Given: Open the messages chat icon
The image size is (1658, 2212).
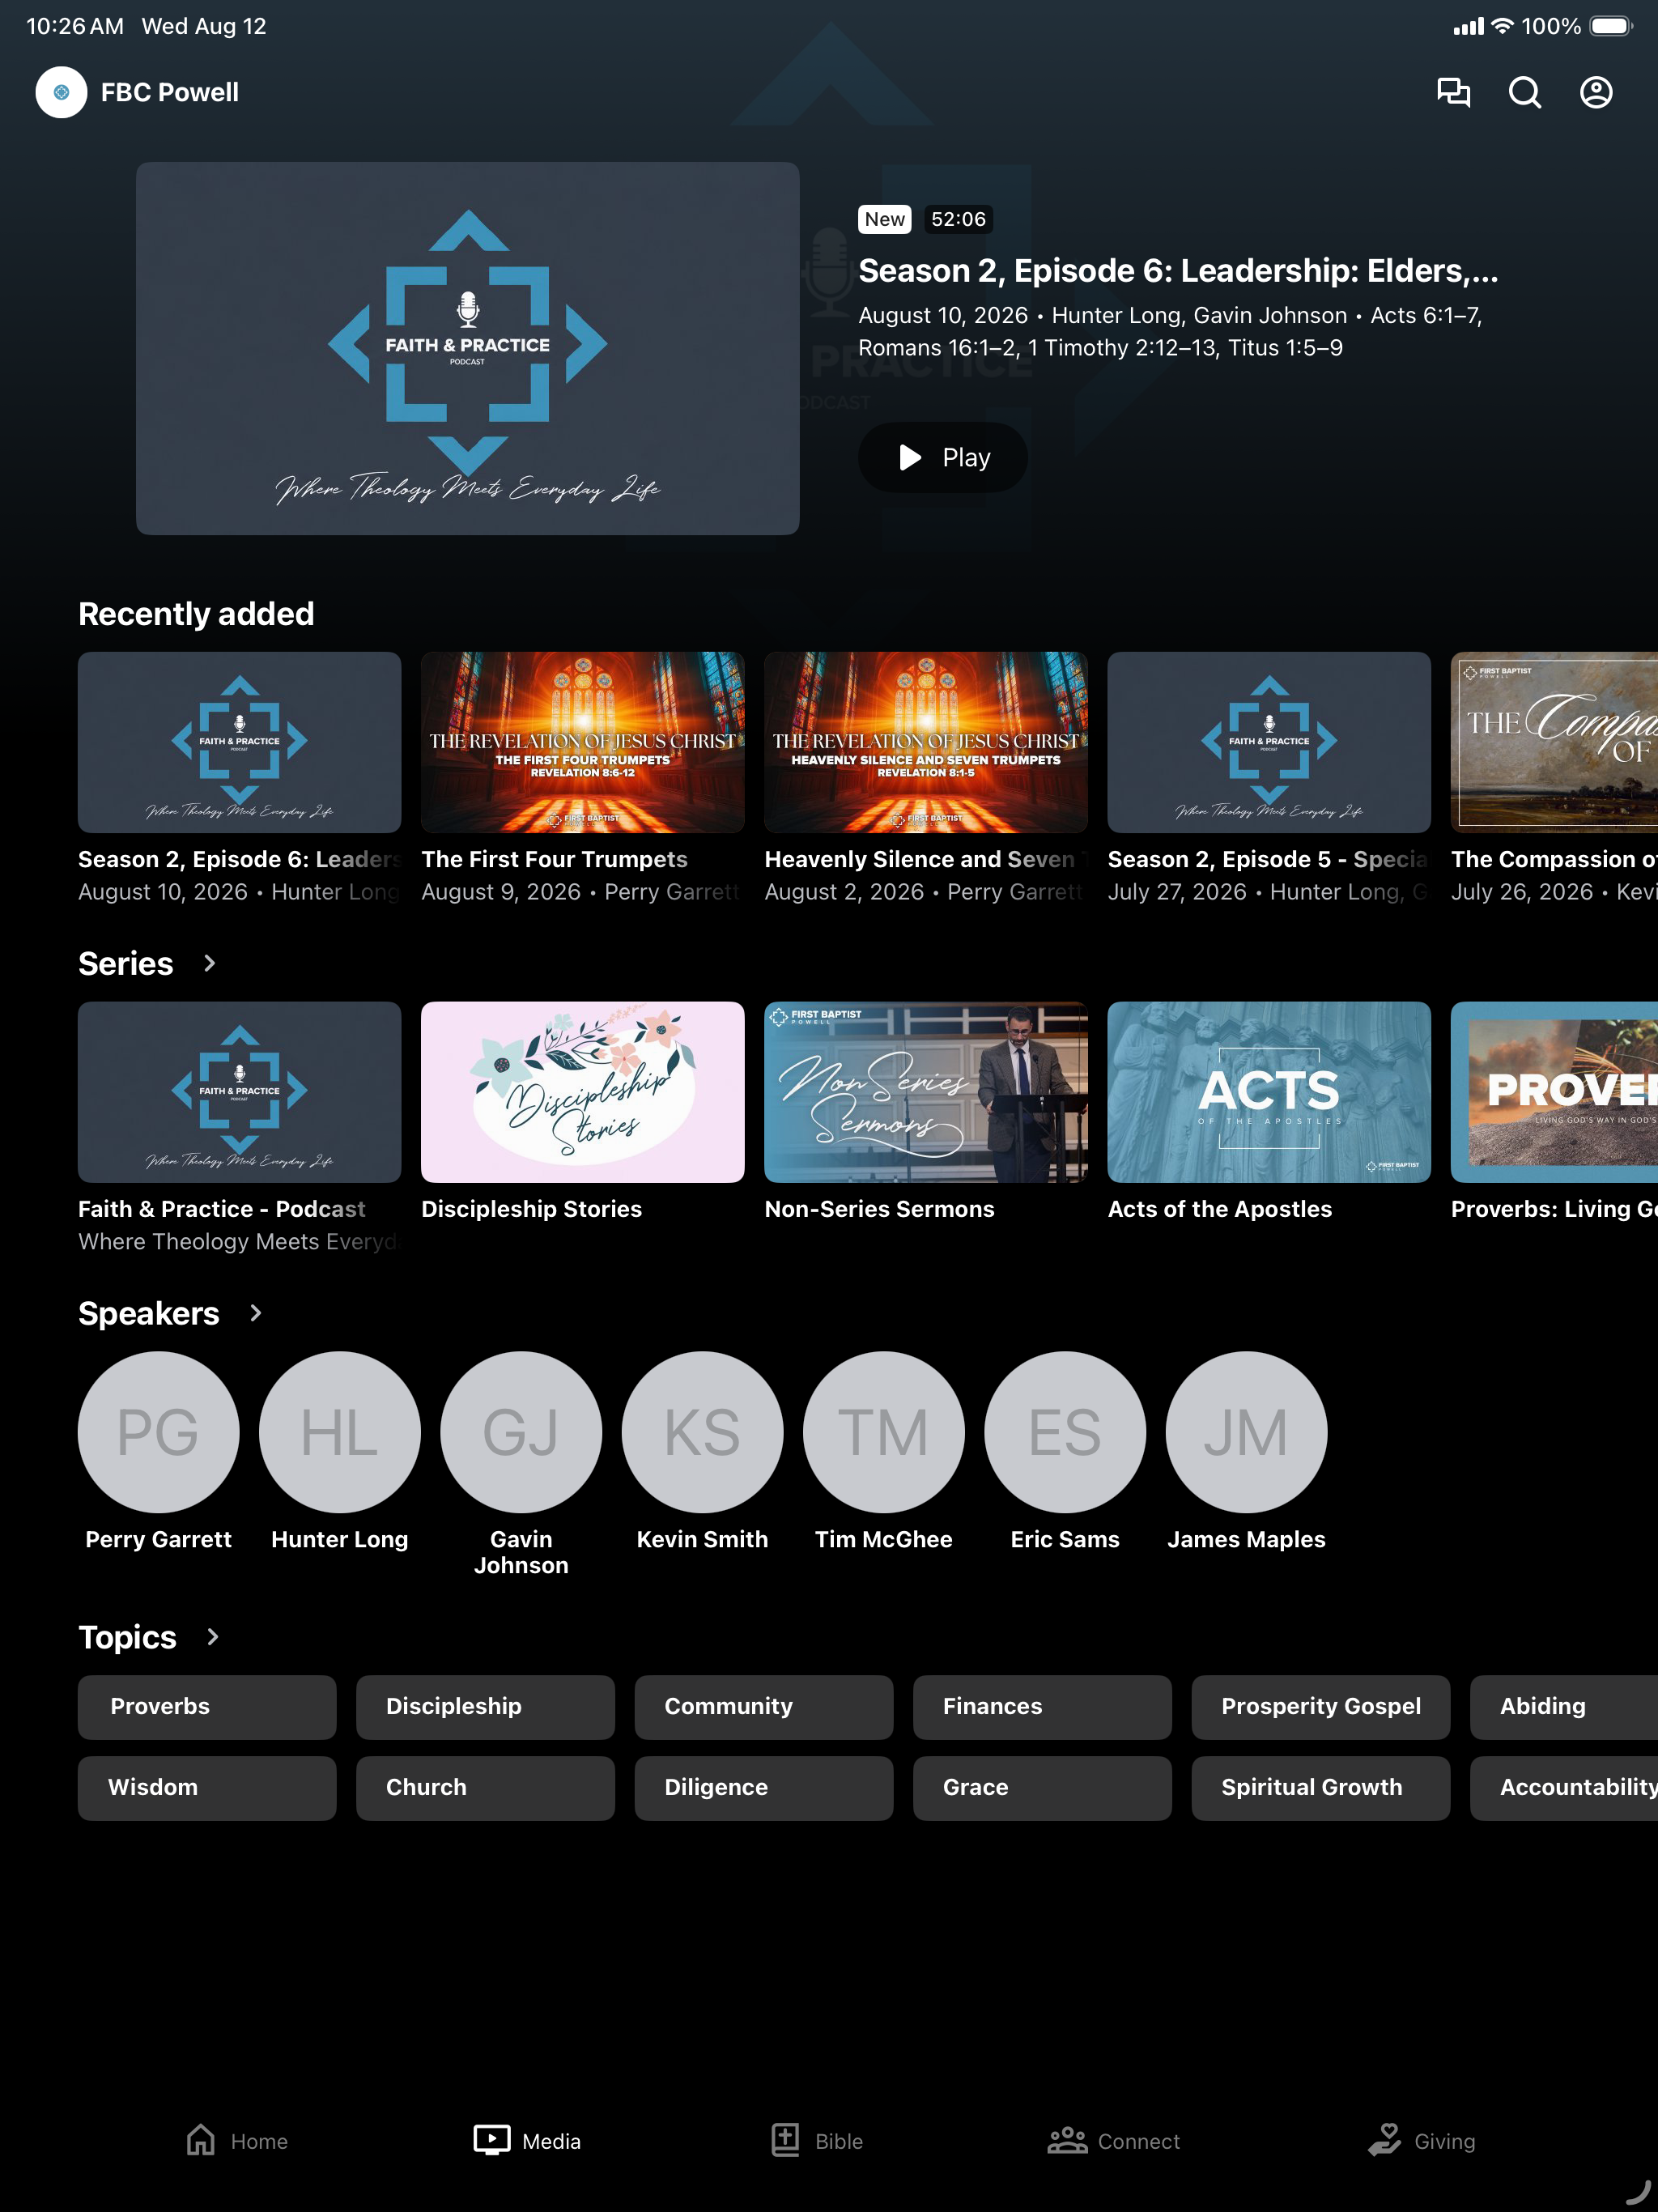Looking at the screenshot, I should click(1453, 92).
